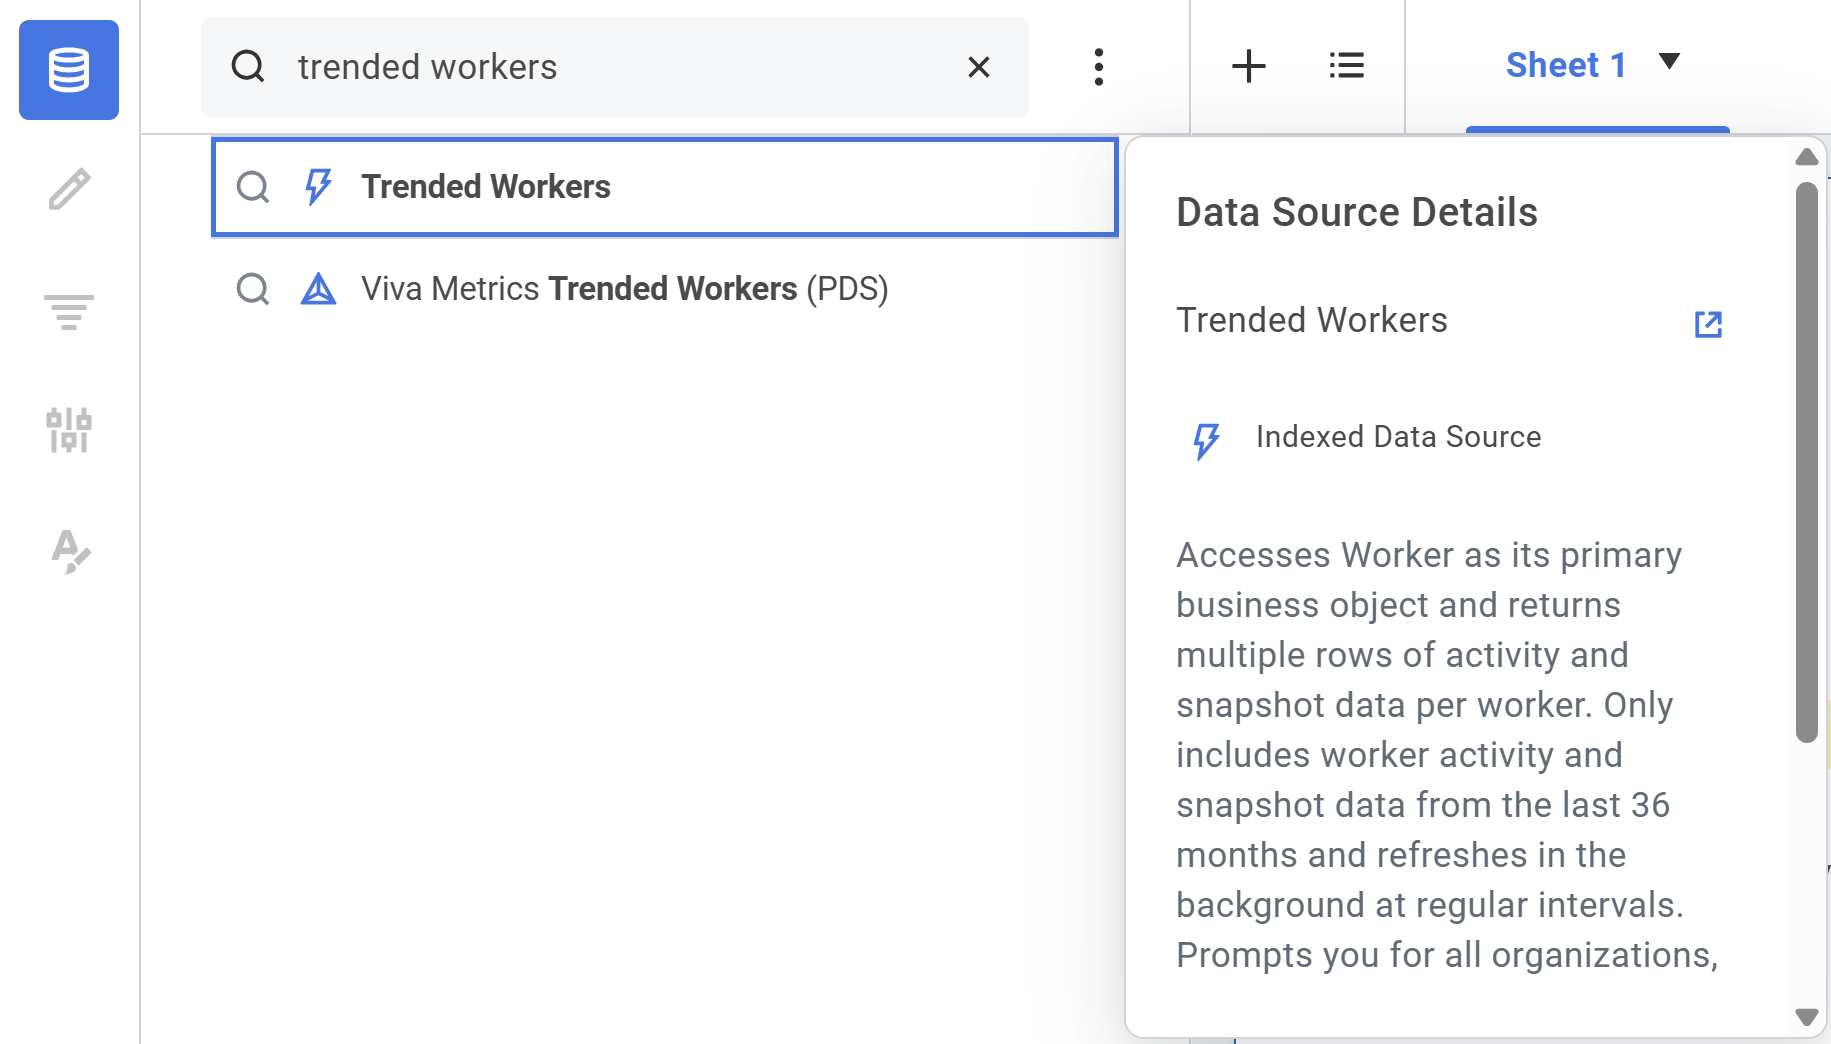Click the Data Source Details heading
The width and height of the screenshot is (1831, 1044).
tap(1357, 212)
